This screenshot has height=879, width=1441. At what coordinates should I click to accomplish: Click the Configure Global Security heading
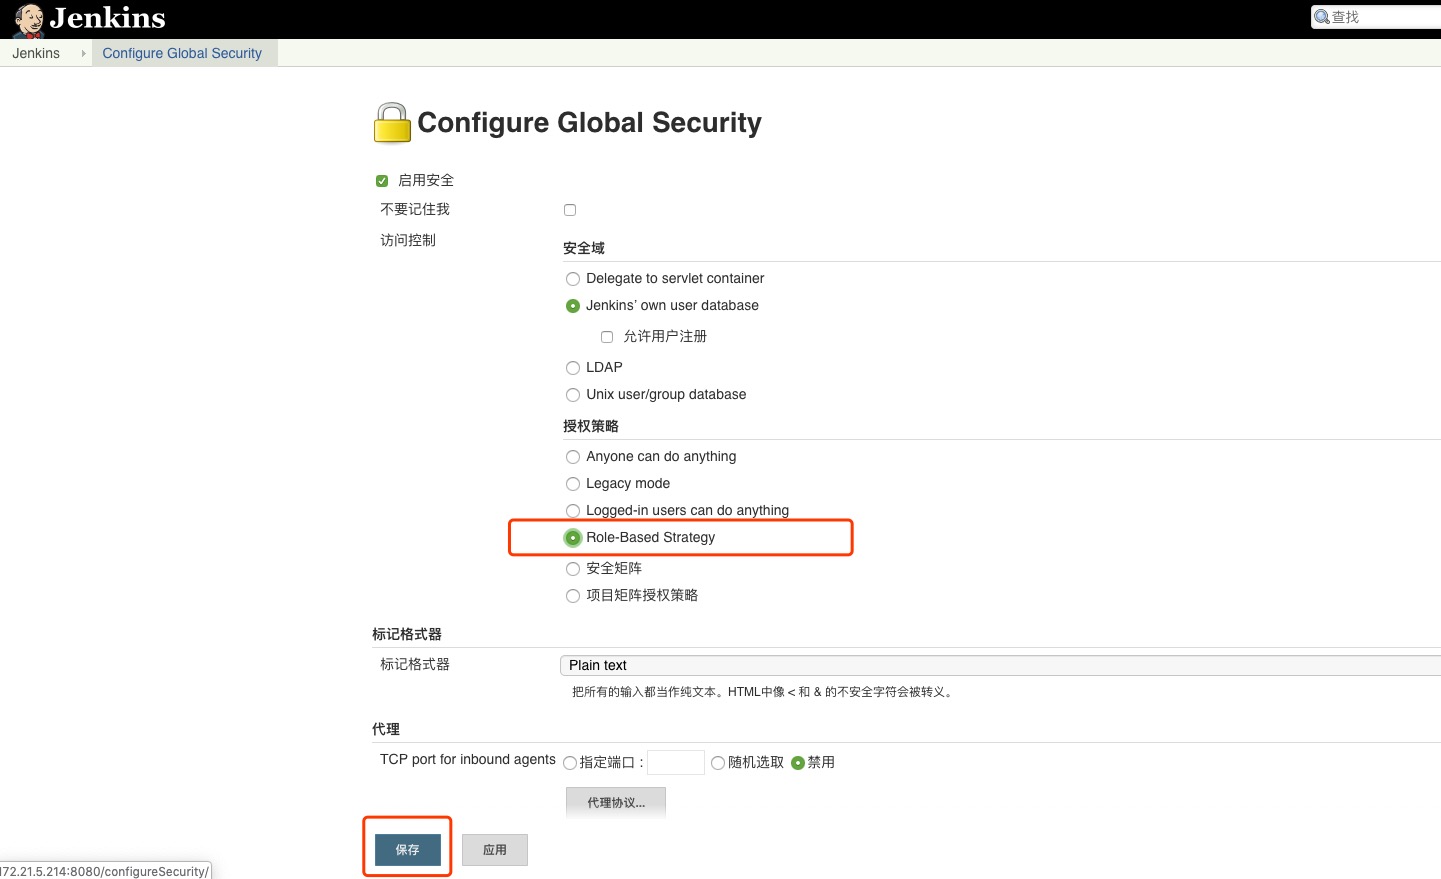pyautogui.click(x=589, y=122)
